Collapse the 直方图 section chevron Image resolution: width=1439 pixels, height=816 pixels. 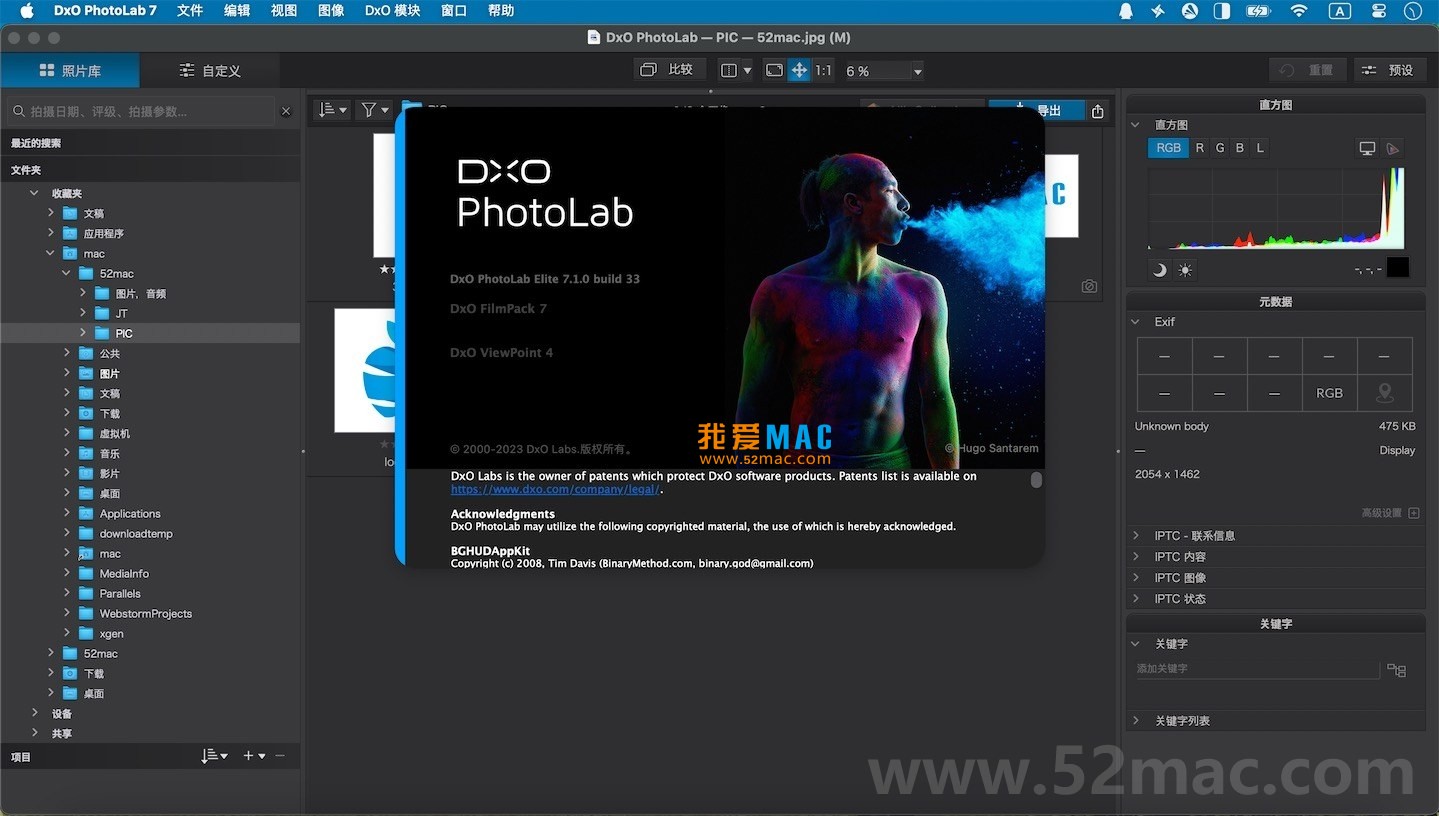[x=1136, y=125]
